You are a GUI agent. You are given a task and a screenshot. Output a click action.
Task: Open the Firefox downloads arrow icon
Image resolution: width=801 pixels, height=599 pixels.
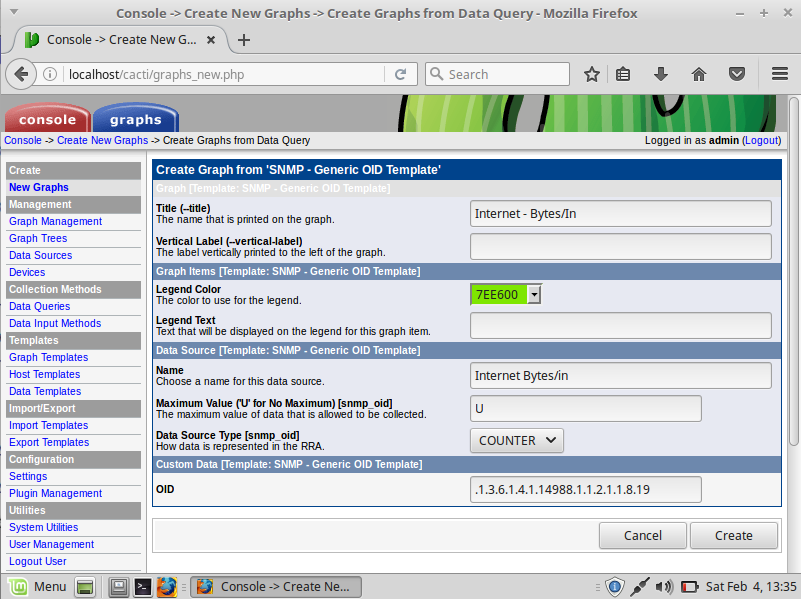tap(660, 74)
